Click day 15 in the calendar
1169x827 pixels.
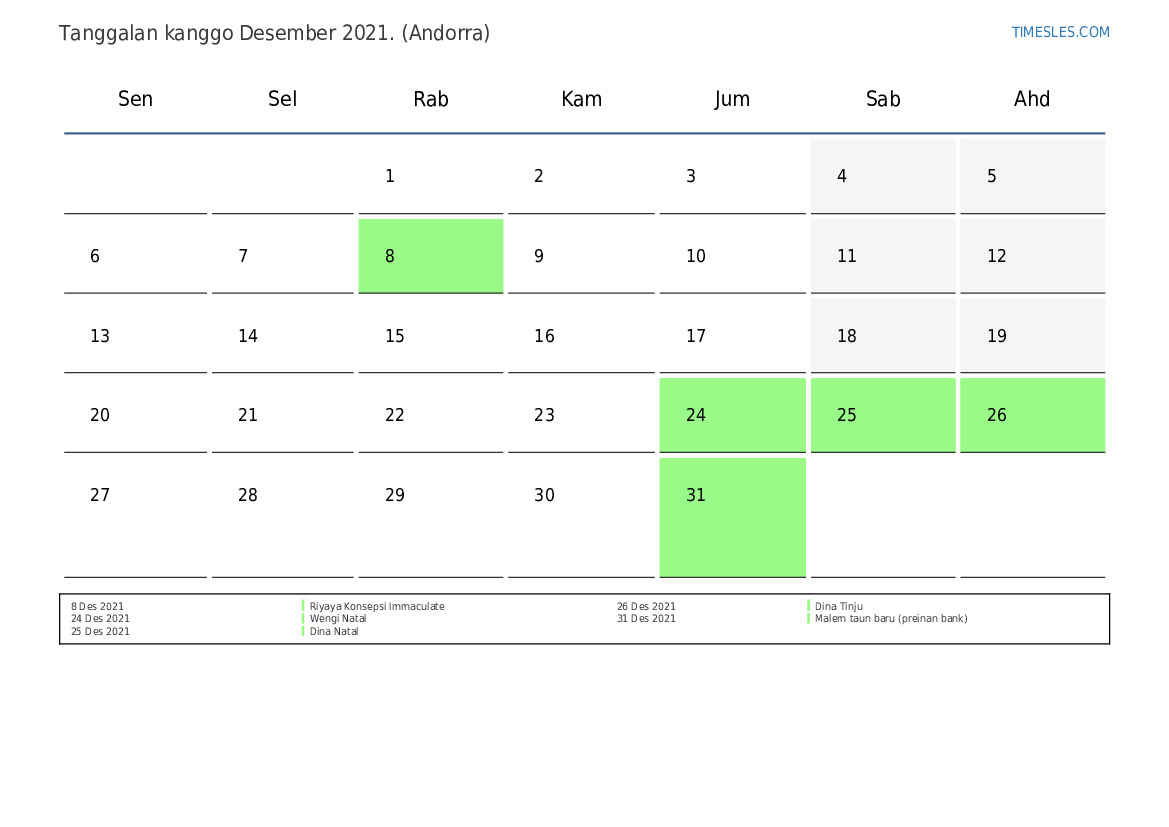(431, 336)
